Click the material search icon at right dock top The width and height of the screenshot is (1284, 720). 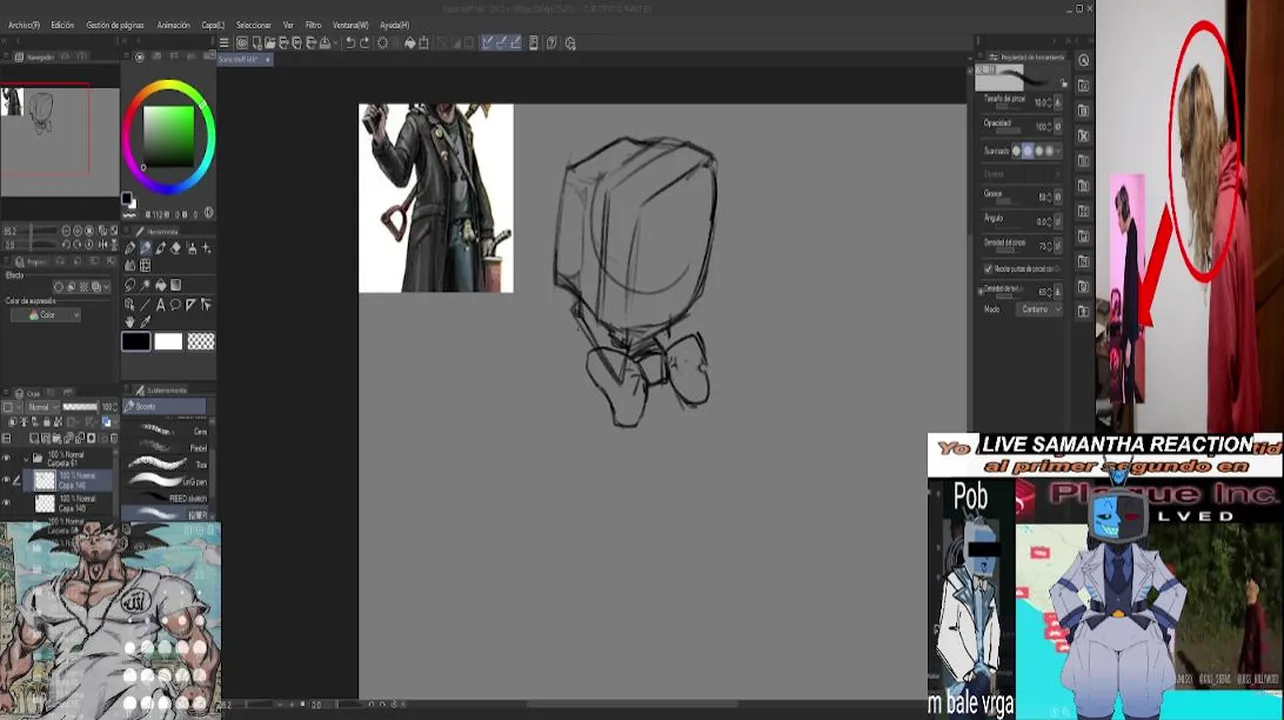point(1083,60)
